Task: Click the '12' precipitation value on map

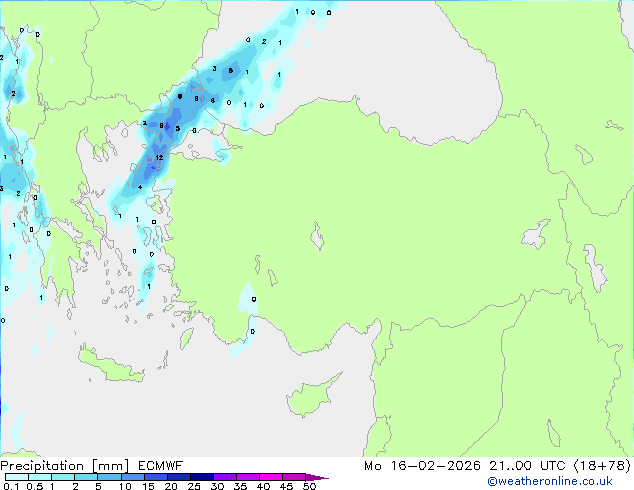Action: click(x=159, y=158)
